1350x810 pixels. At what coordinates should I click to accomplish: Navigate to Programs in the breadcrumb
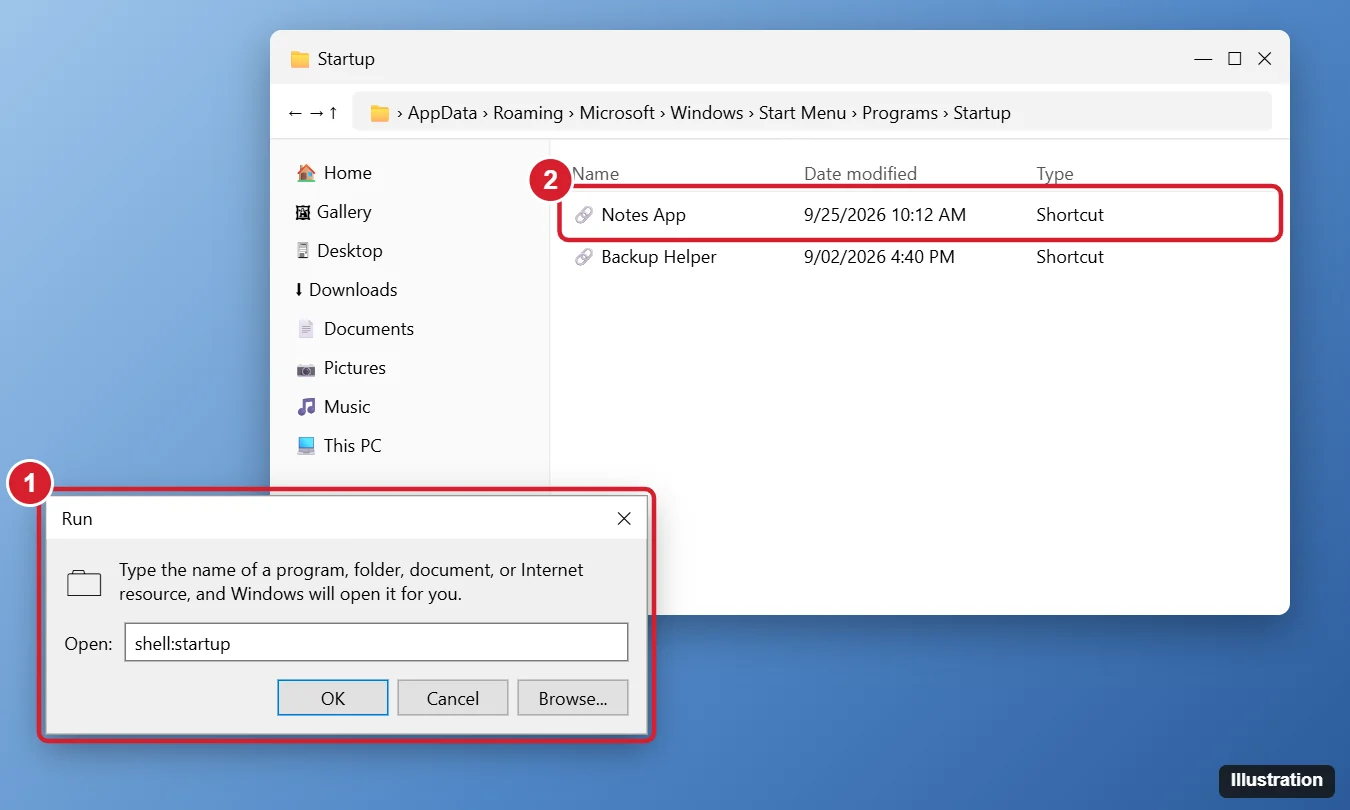point(900,113)
